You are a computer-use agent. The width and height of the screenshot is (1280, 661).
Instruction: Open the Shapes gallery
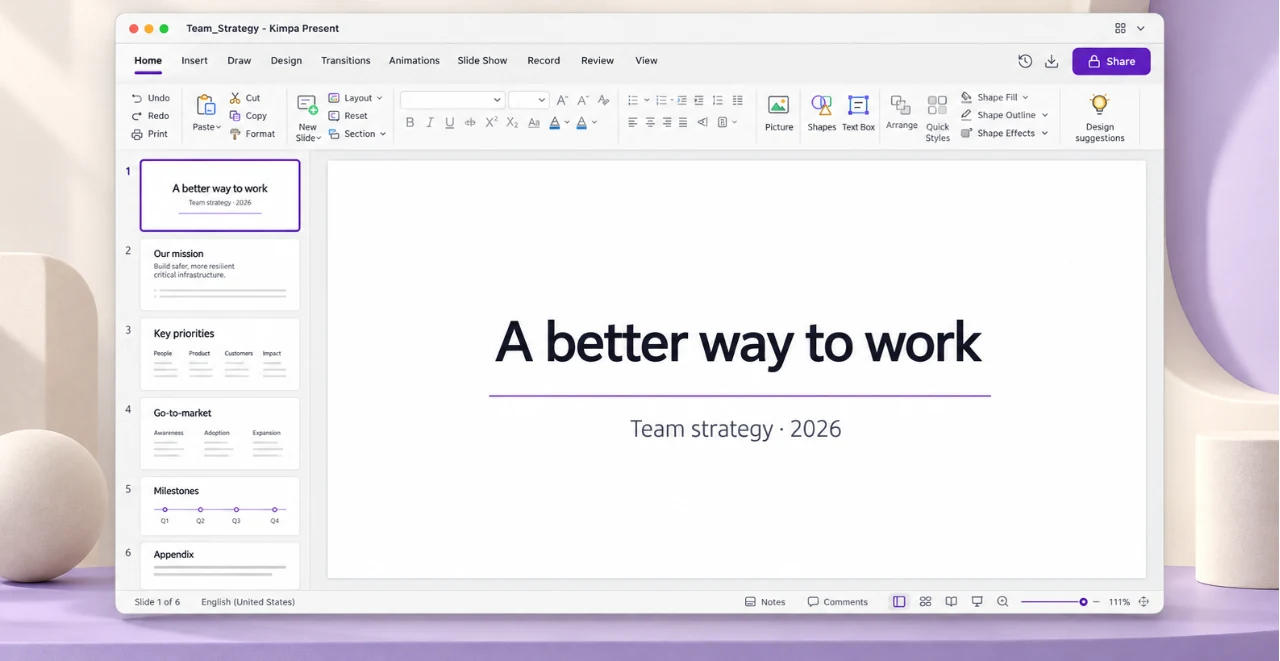point(821,113)
